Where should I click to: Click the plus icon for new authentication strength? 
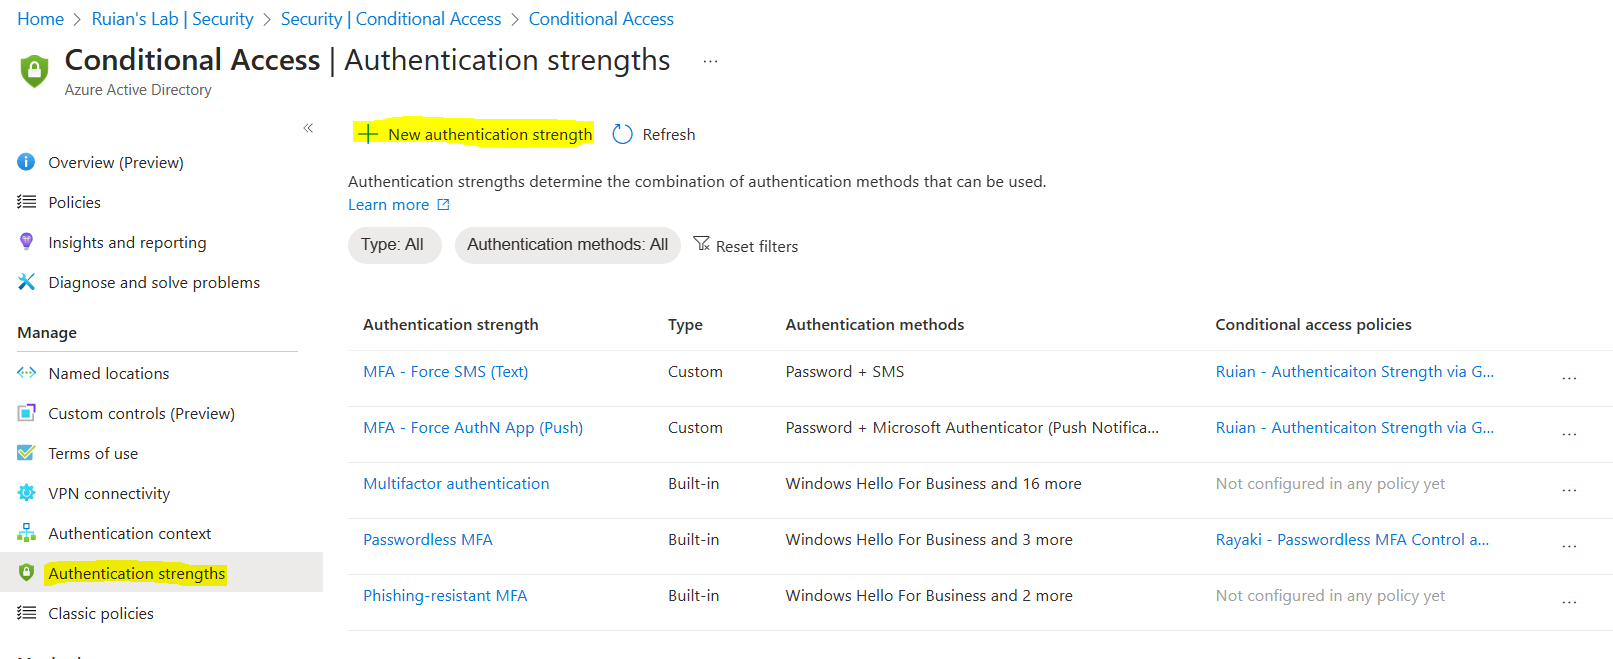[x=368, y=134]
